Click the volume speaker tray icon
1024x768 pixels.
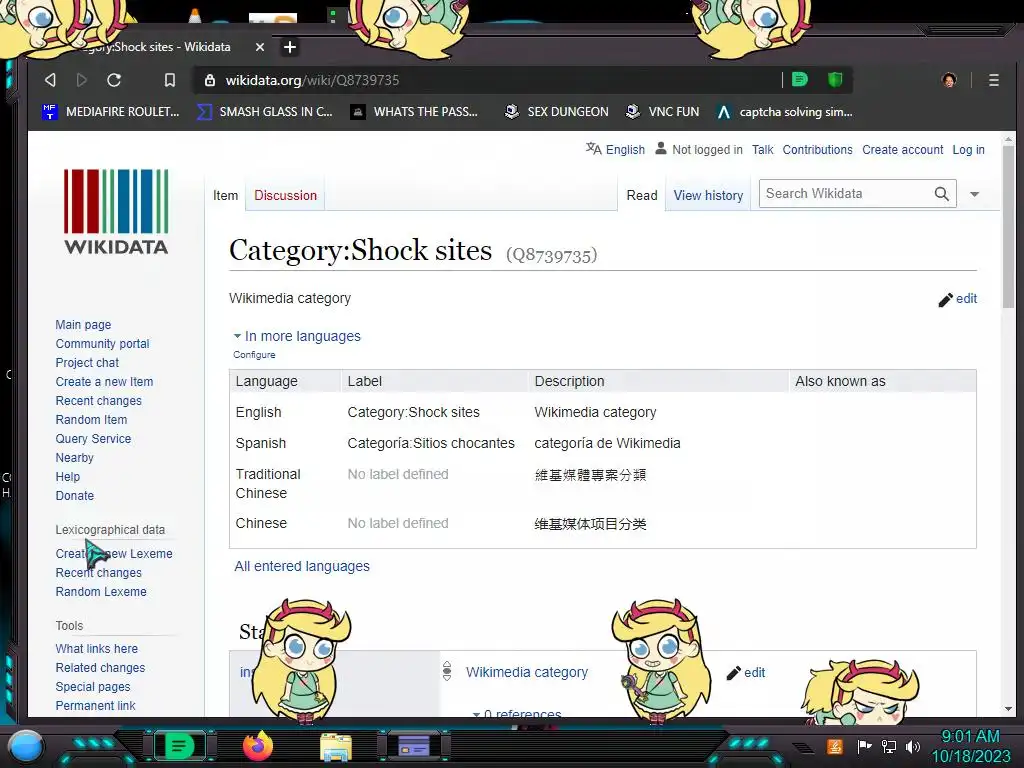click(912, 746)
